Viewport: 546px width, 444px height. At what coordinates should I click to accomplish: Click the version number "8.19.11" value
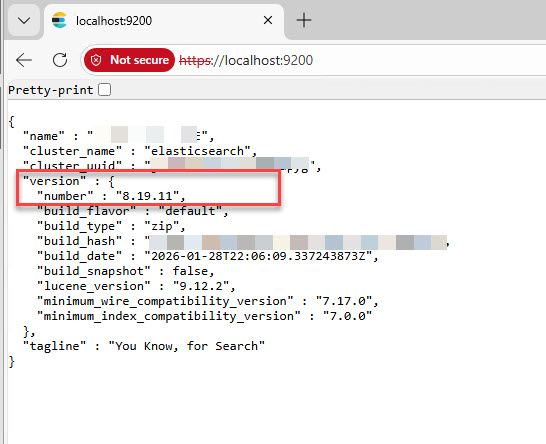coord(147,196)
